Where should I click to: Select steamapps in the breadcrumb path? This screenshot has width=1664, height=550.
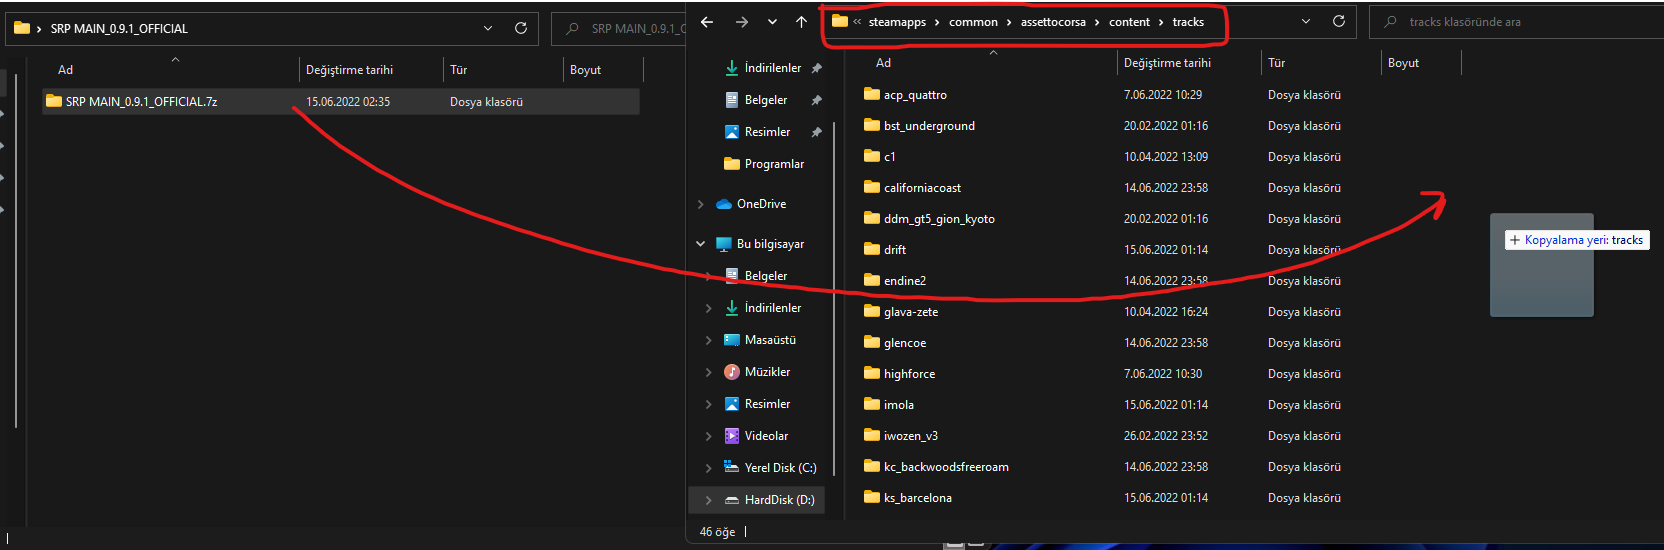point(897,22)
